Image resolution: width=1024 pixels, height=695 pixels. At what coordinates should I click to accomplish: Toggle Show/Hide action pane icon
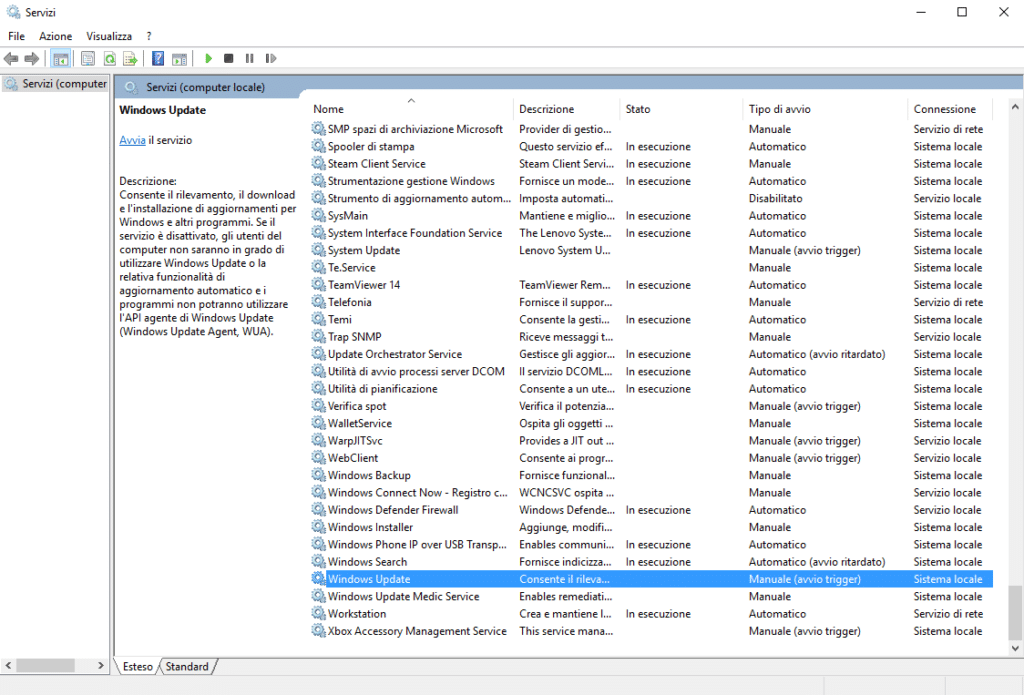tap(180, 59)
